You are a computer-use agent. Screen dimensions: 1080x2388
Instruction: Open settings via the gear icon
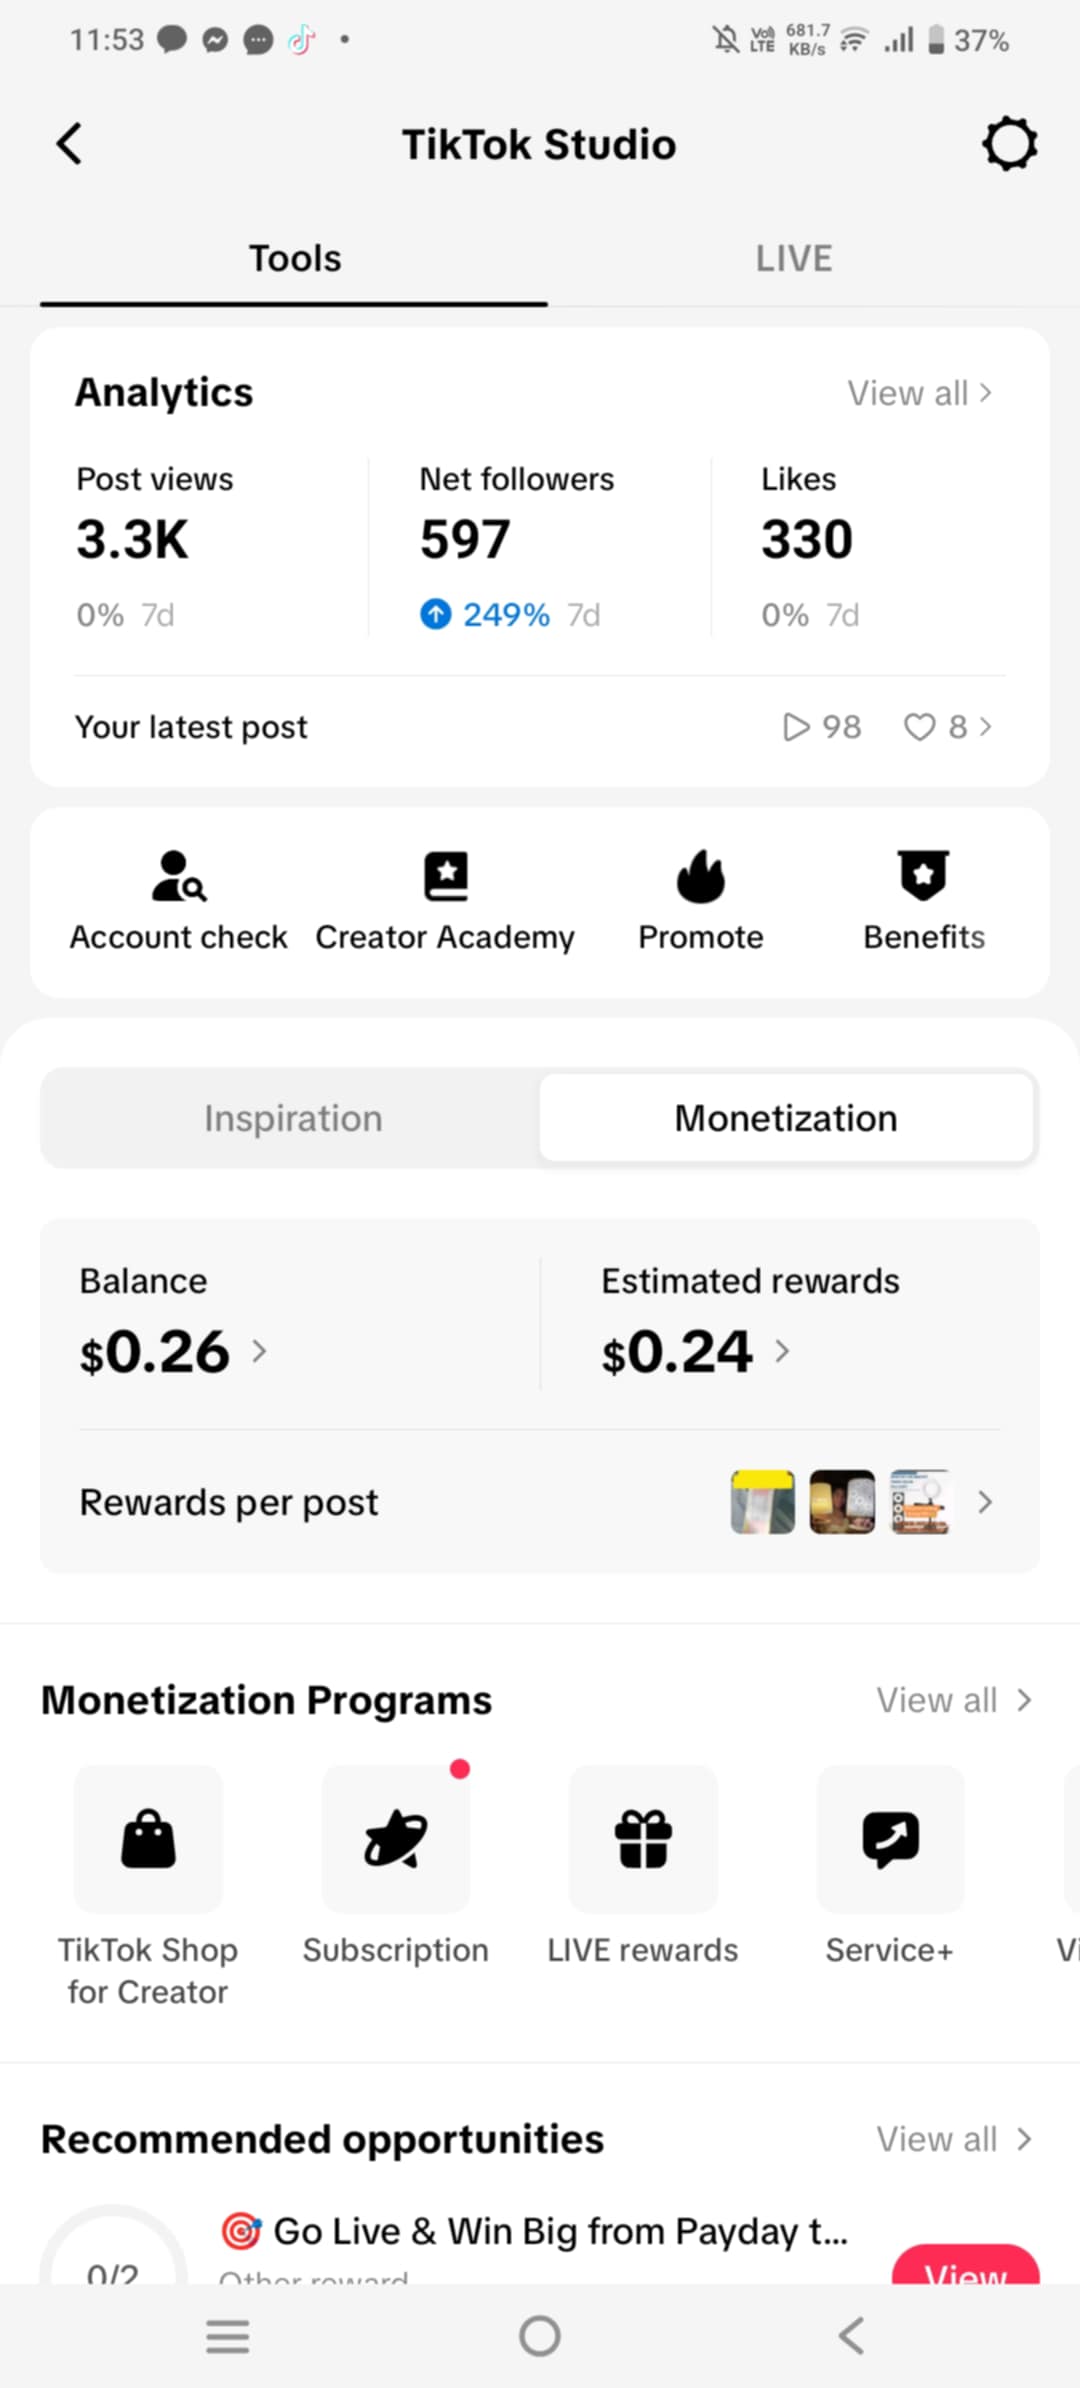pyautogui.click(x=1009, y=144)
